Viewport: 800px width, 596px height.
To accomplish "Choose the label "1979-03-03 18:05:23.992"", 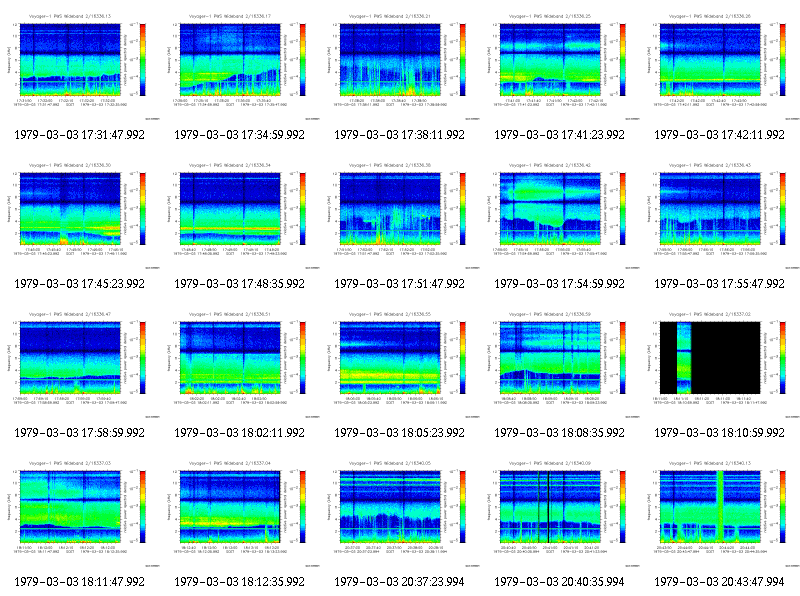I will (399, 433).
